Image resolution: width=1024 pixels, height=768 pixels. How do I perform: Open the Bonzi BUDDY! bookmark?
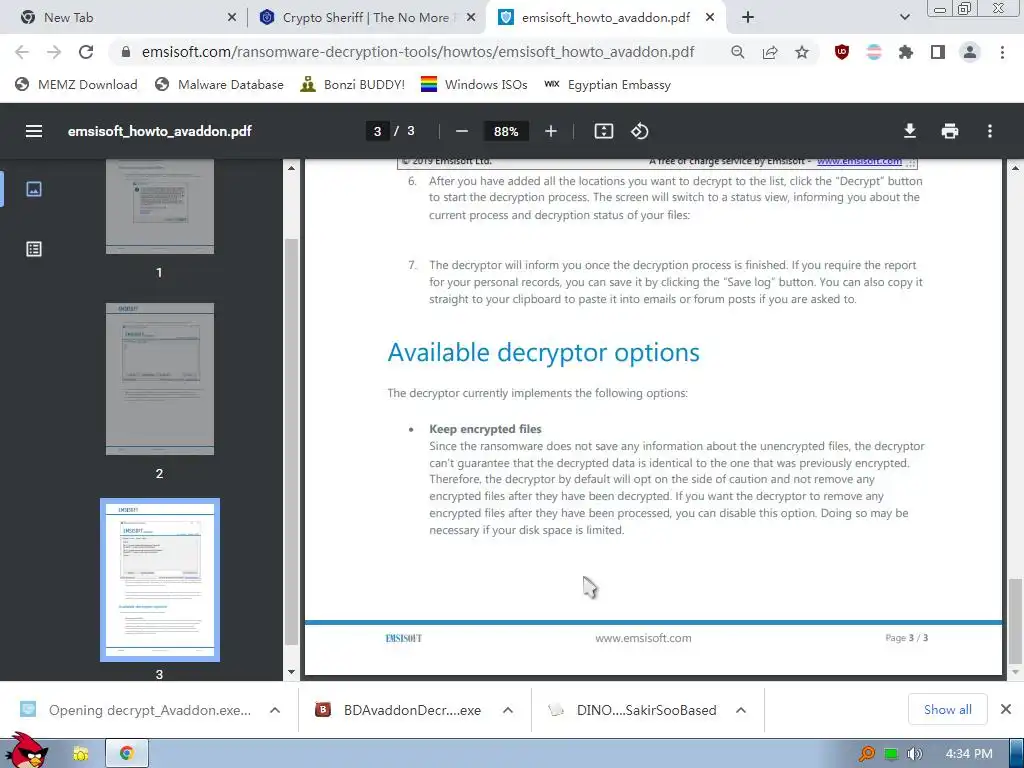pos(353,85)
